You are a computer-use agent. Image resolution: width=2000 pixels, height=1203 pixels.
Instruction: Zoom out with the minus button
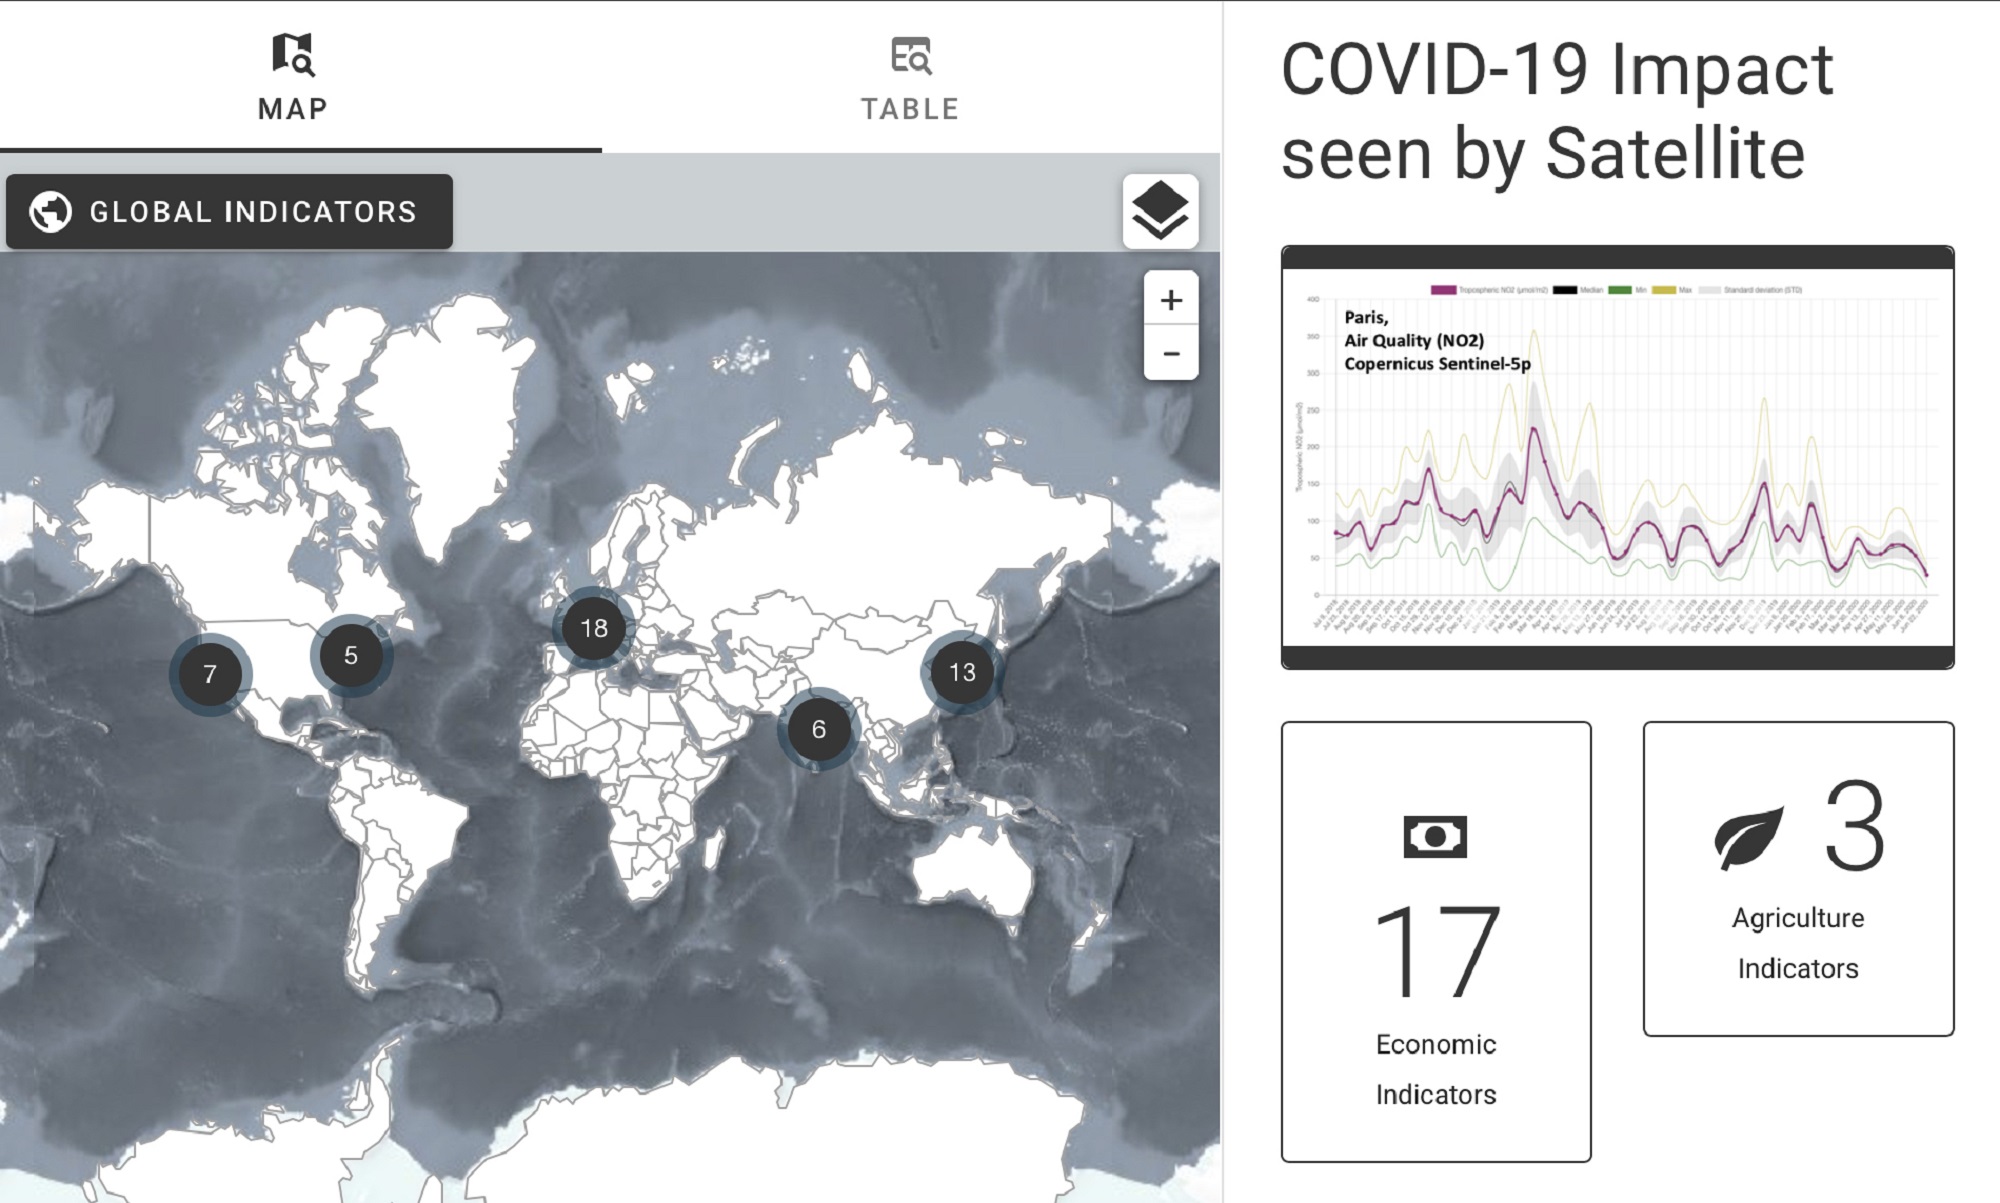click(1171, 353)
